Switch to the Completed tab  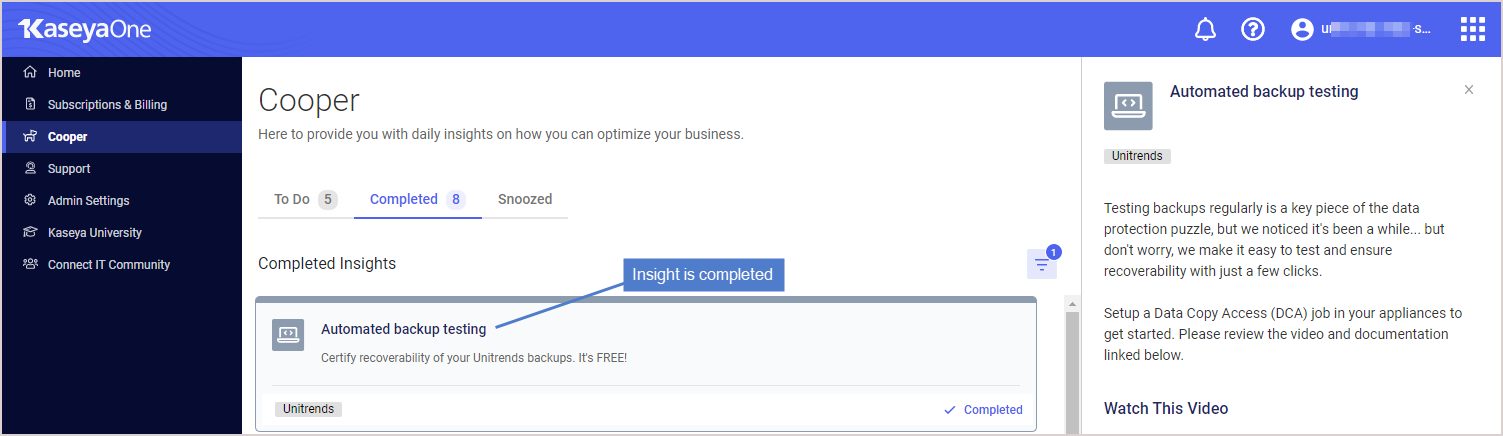tap(417, 199)
